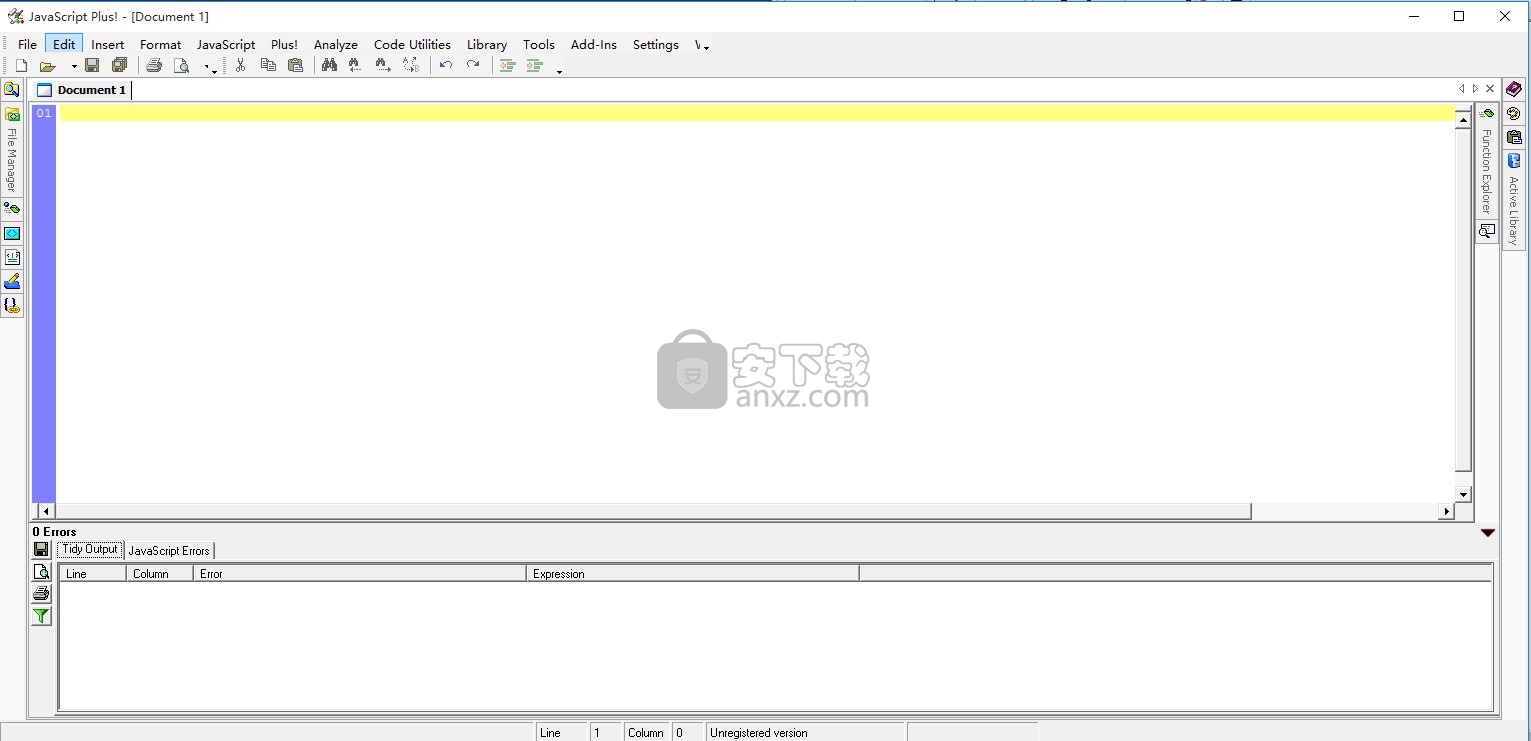Click the cyan code-brackets sidebar icon
This screenshot has width=1531, height=741.
click(x=12, y=233)
